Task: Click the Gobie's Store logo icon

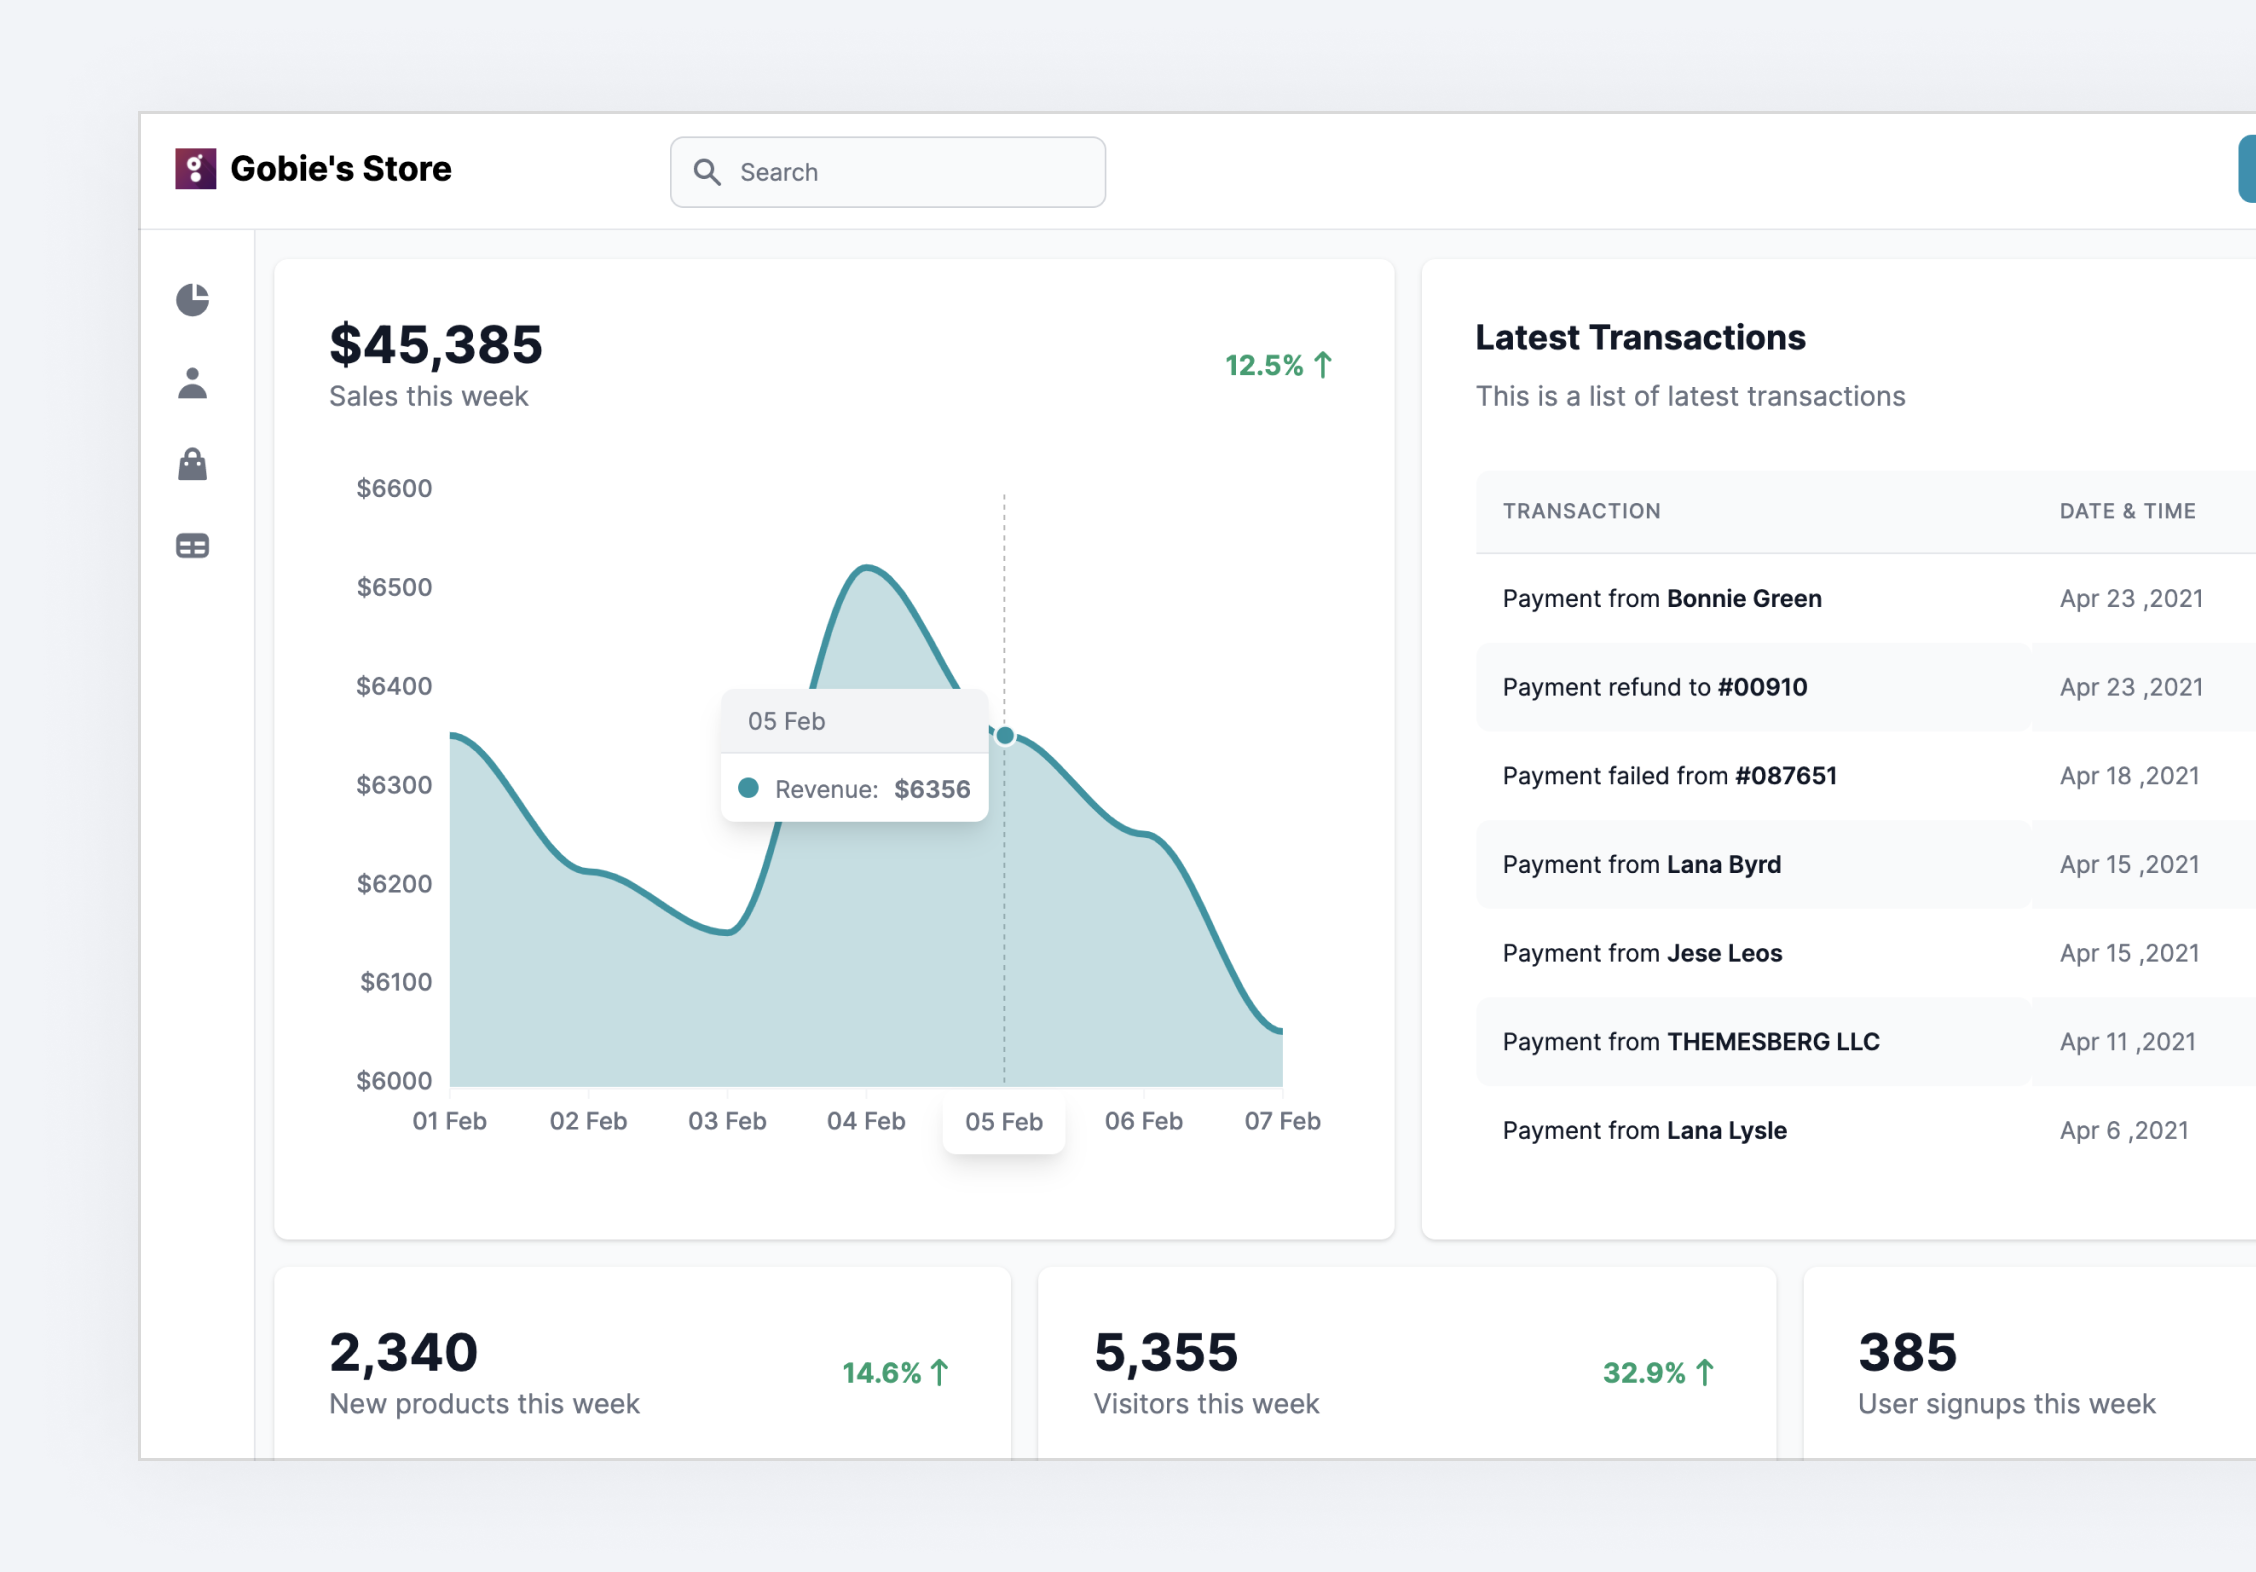Action: (x=195, y=169)
